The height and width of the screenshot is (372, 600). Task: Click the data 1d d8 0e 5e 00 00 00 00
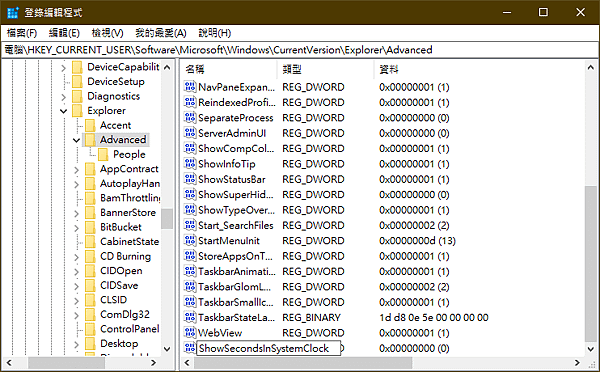coord(434,318)
